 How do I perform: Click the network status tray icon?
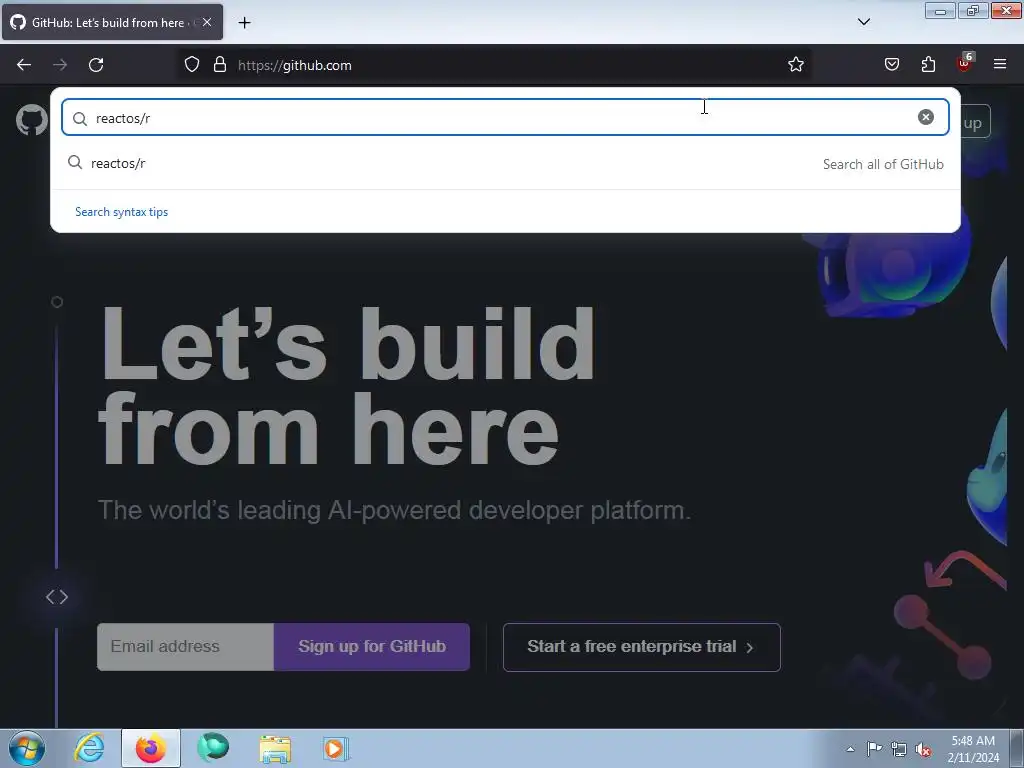(899, 749)
